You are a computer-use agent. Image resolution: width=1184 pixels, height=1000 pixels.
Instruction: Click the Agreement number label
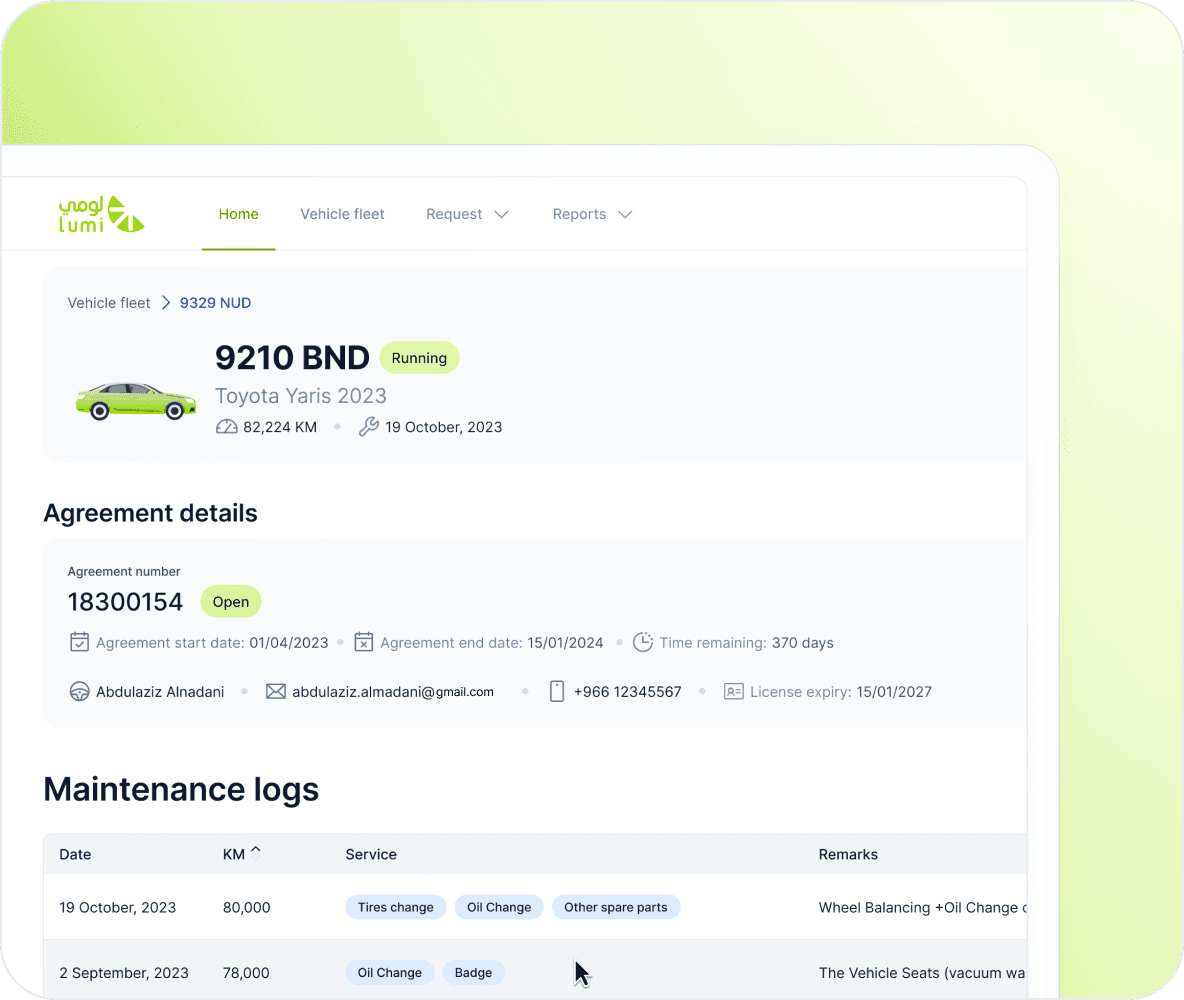tap(124, 572)
